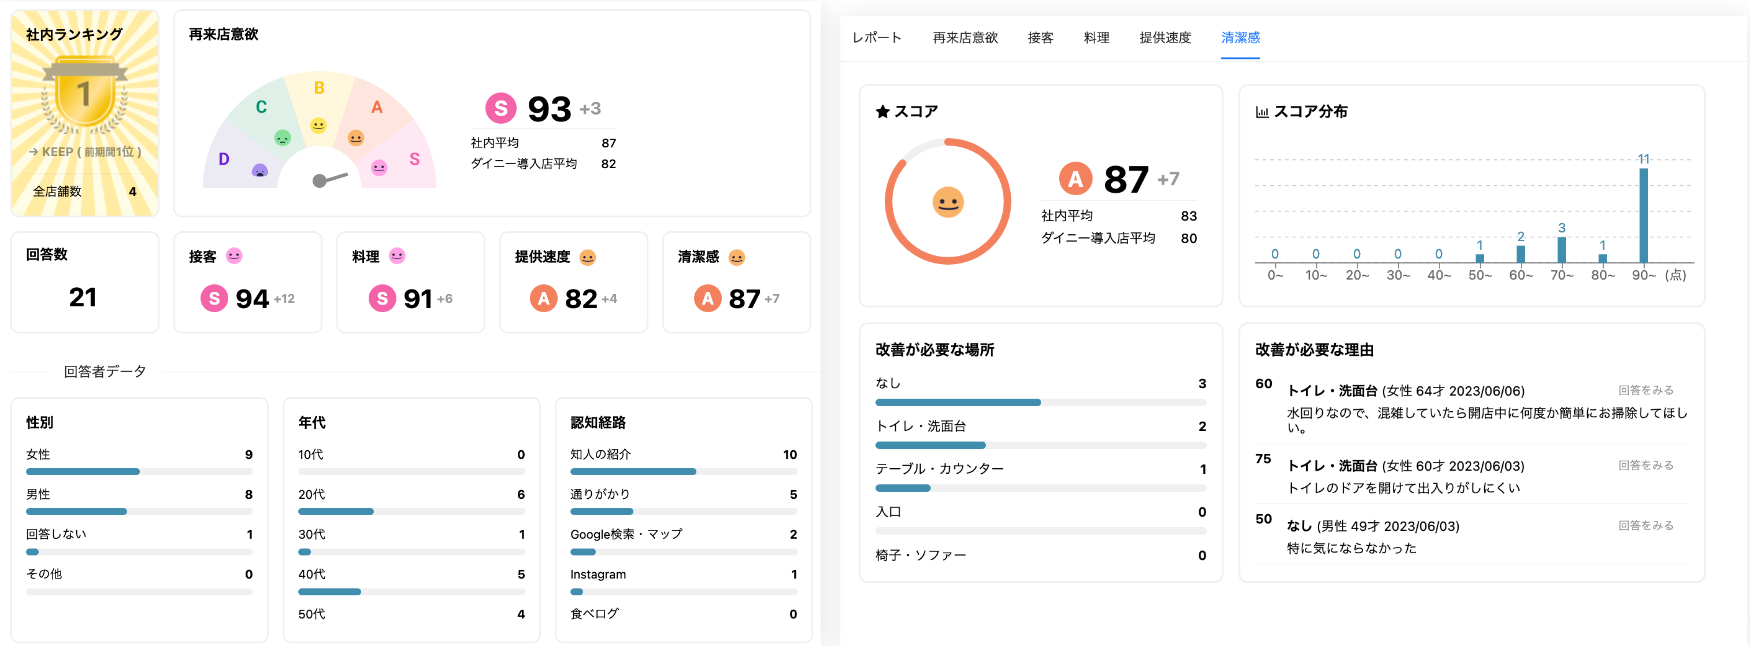The image size is (1750, 646).
Task: Click the Google検索・マップ row label
Action: pyautogui.click(x=626, y=534)
